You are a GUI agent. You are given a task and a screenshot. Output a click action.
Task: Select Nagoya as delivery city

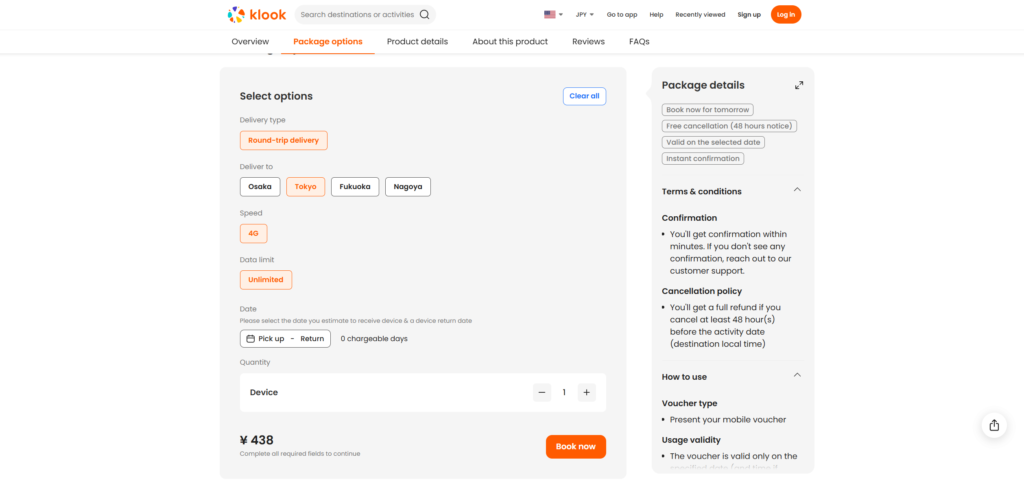[x=408, y=187]
